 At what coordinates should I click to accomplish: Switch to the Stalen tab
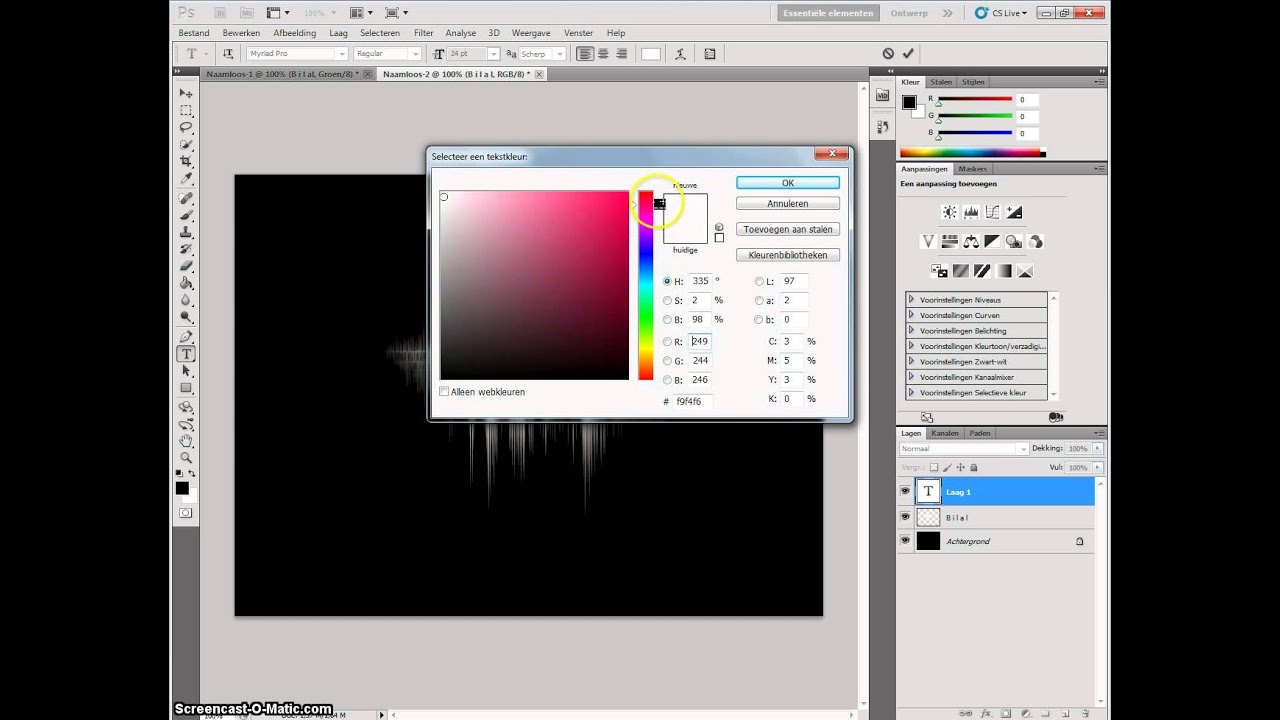941,82
